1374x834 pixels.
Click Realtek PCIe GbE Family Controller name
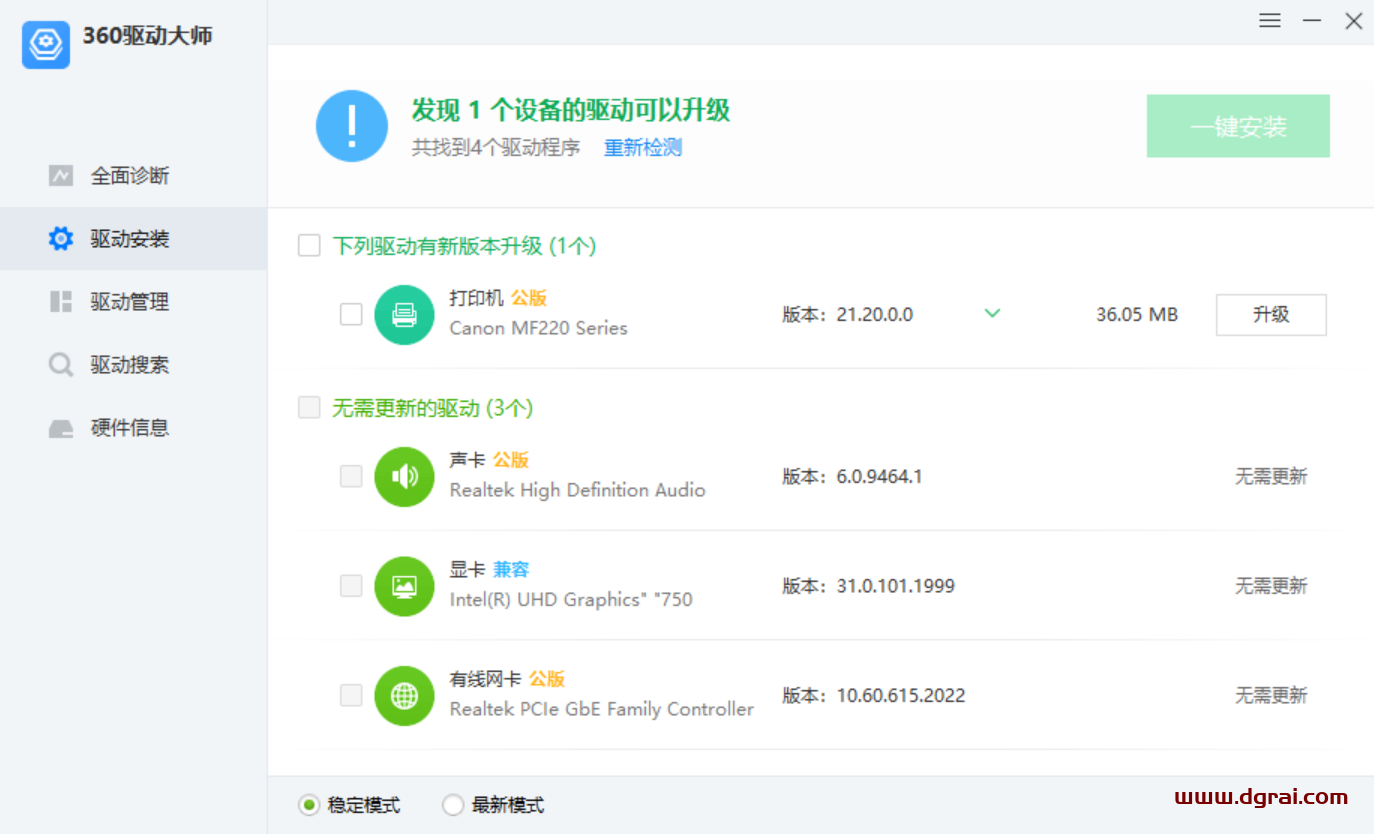[602, 709]
